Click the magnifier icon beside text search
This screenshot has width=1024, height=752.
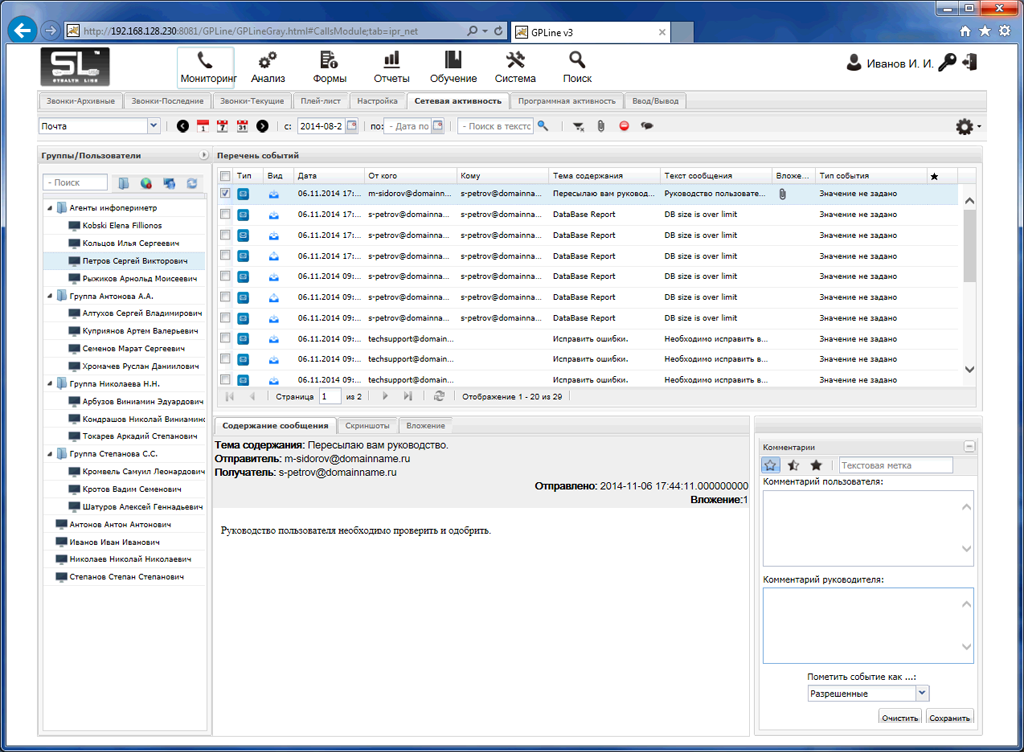pyautogui.click(x=543, y=126)
